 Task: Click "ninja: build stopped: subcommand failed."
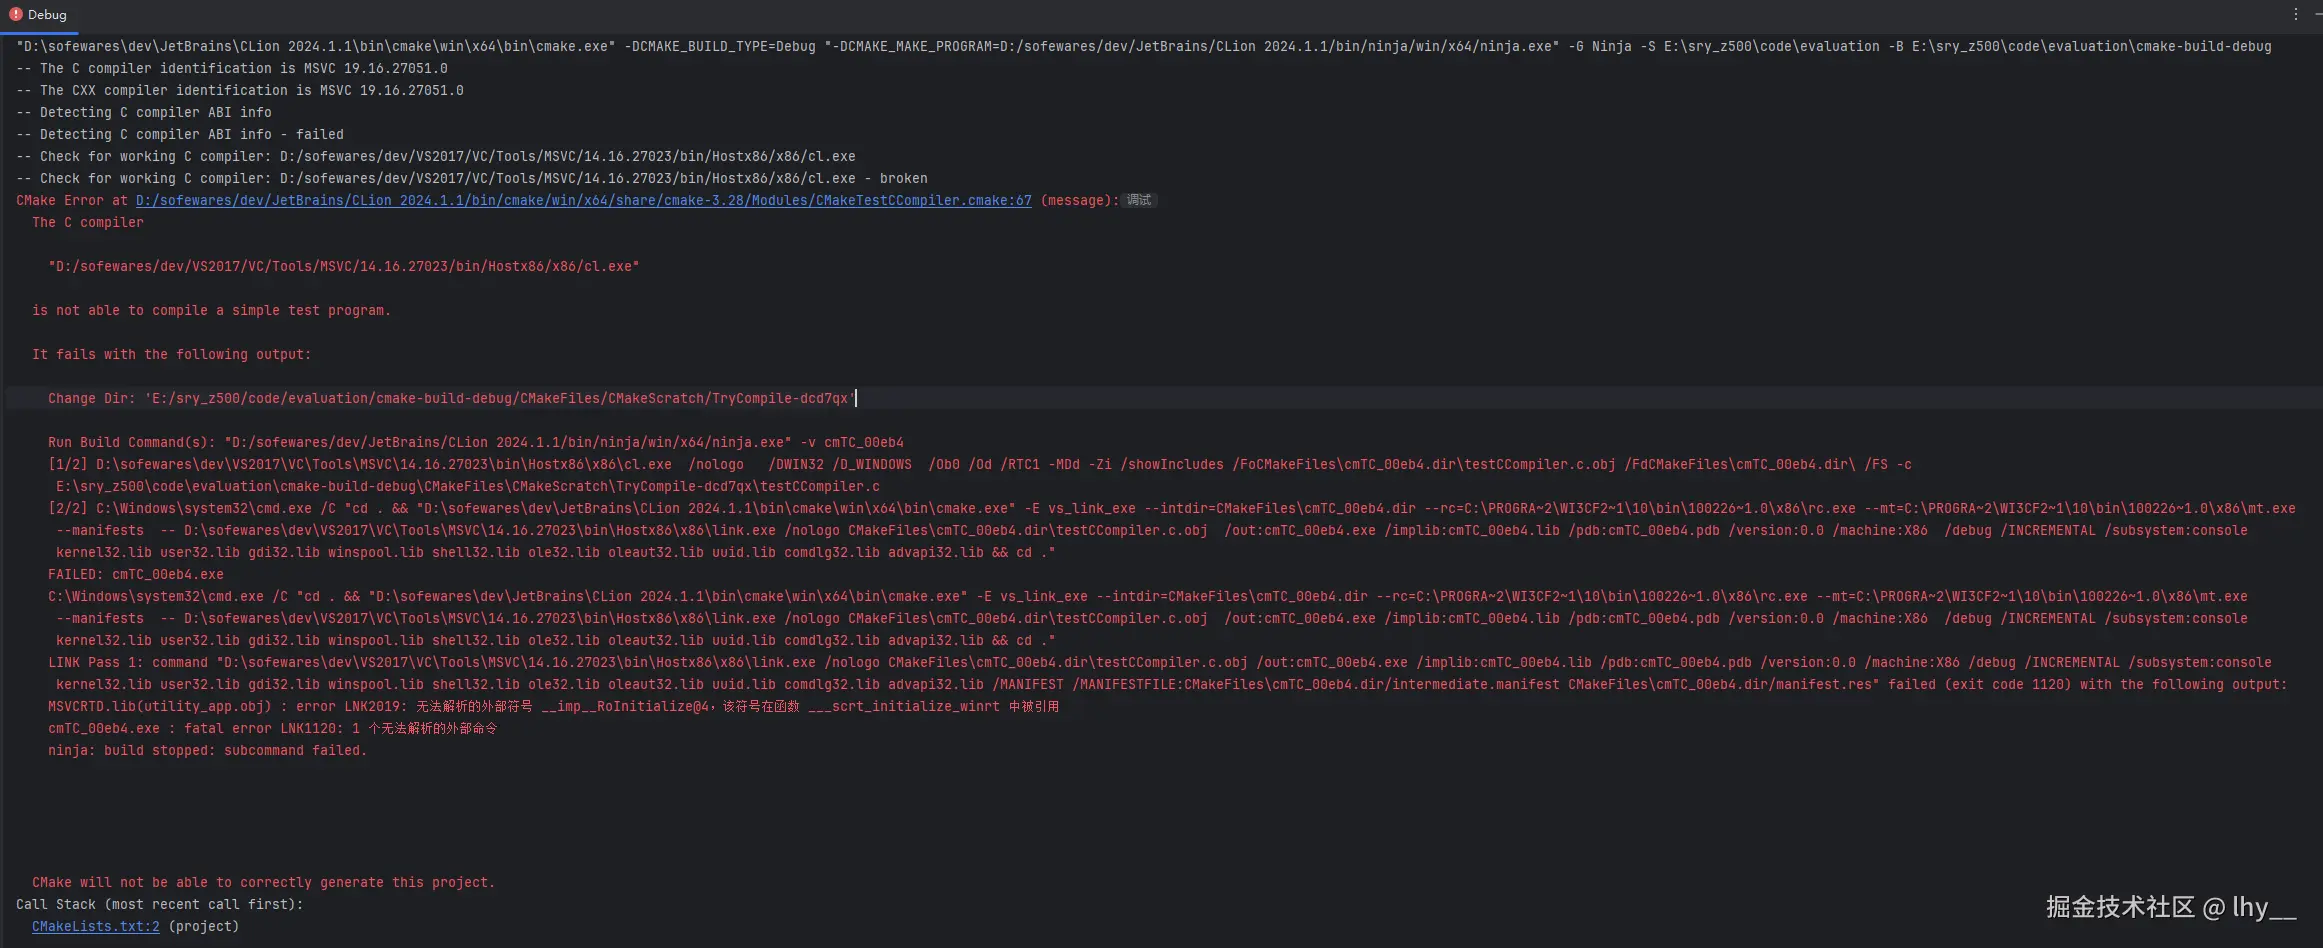coord(208,750)
